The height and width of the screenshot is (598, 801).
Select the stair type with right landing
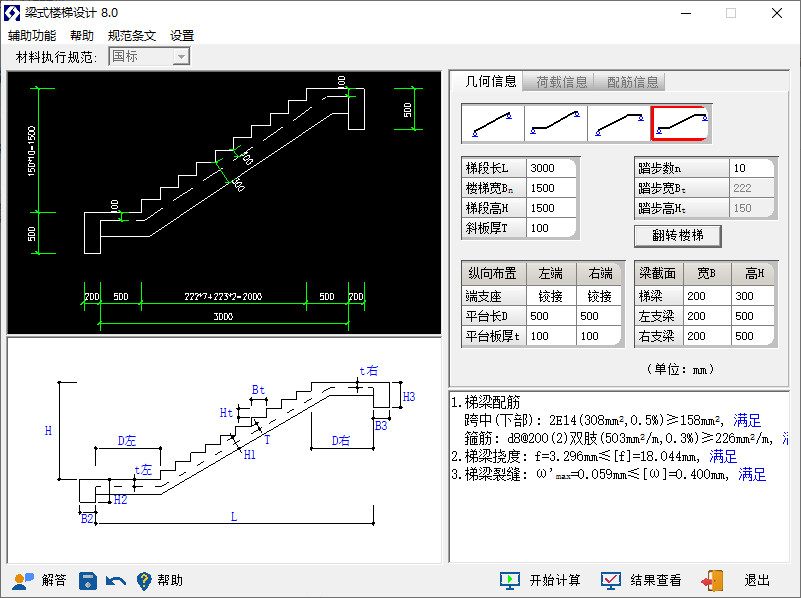click(619, 124)
